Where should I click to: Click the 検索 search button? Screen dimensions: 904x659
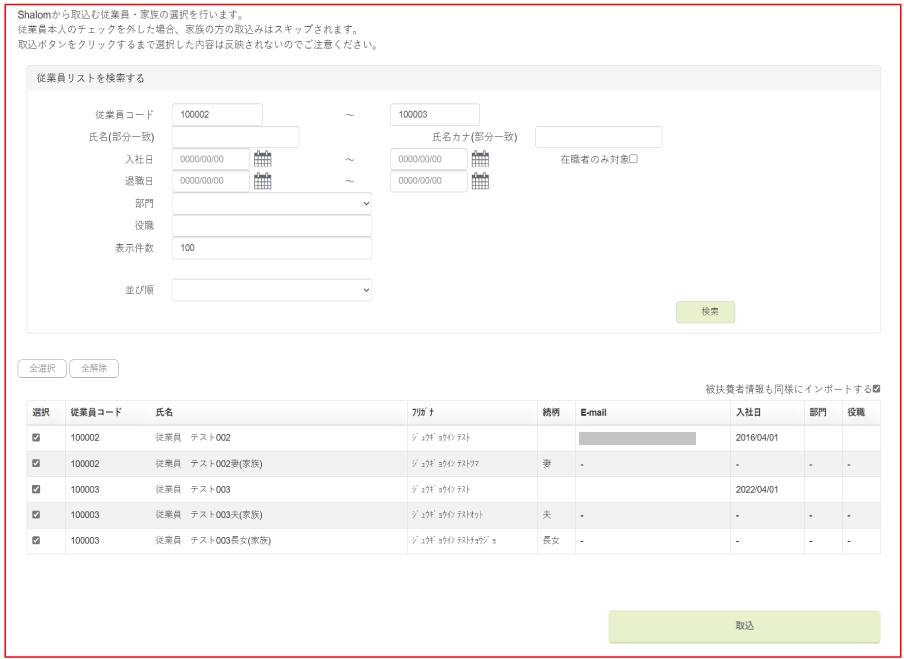point(705,312)
